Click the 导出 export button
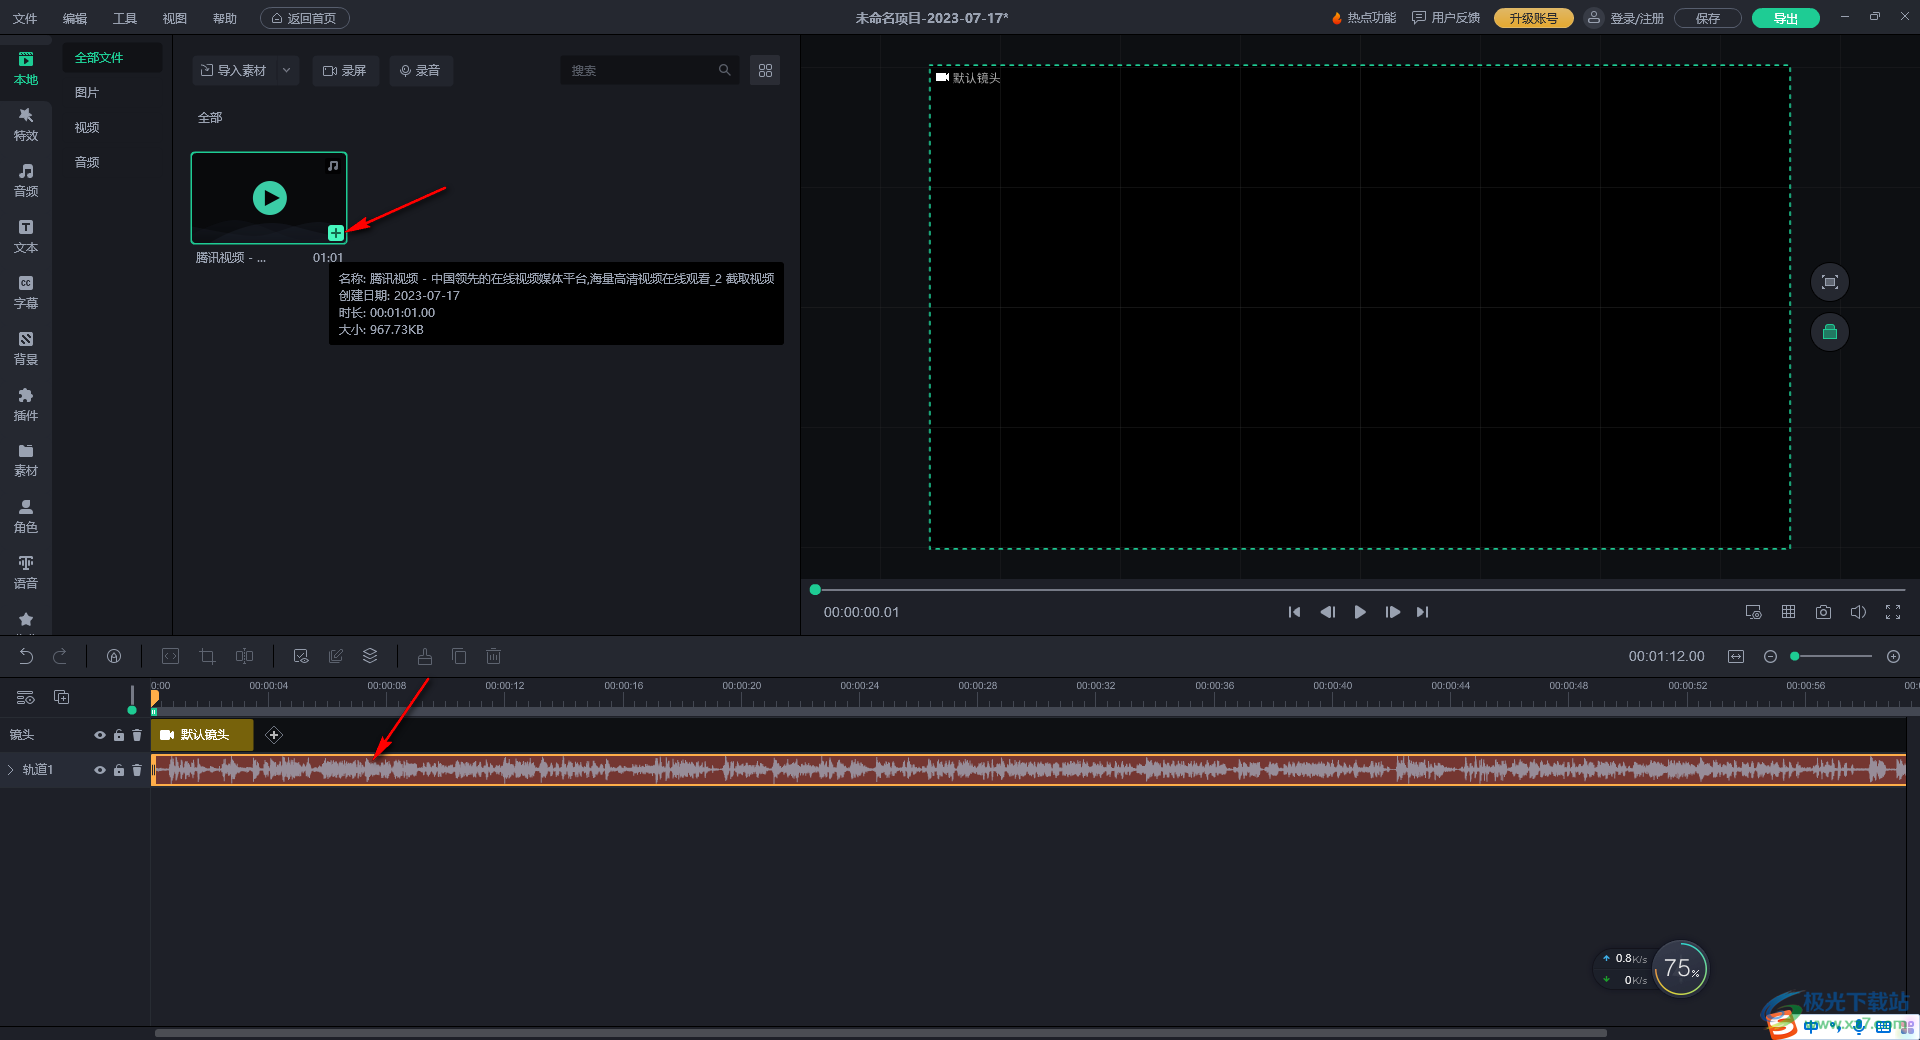Viewport: 1920px width, 1040px height. pos(1785,18)
